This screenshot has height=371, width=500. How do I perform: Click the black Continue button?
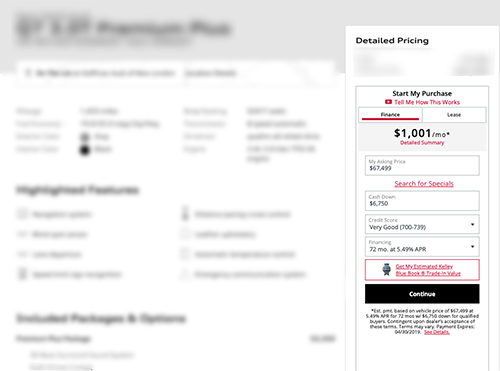422,294
